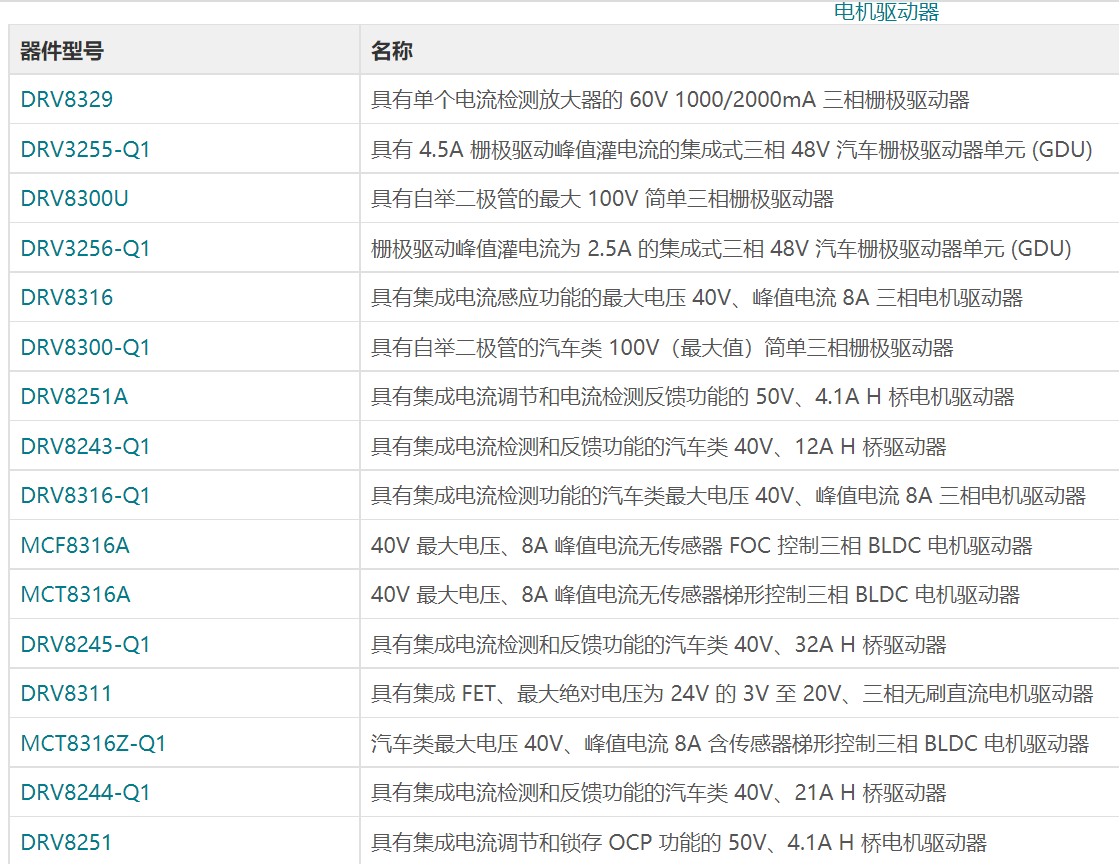Select the 电流检测反馈功能的 50V description
Viewport: 1119px width, 864px height.
coord(692,397)
